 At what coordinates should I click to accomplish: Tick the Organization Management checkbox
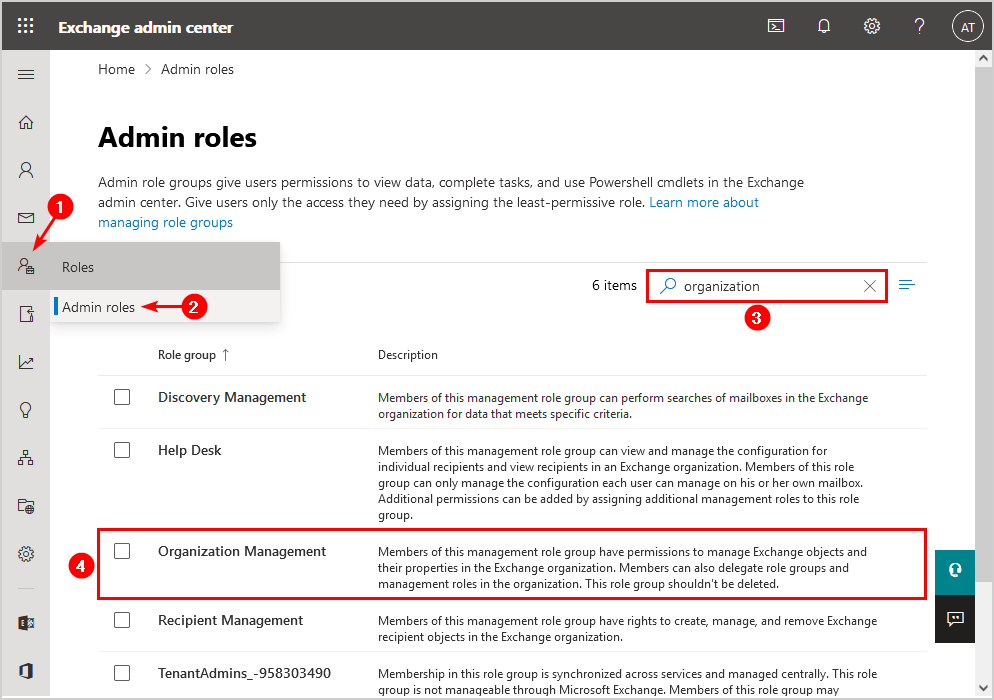[122, 551]
